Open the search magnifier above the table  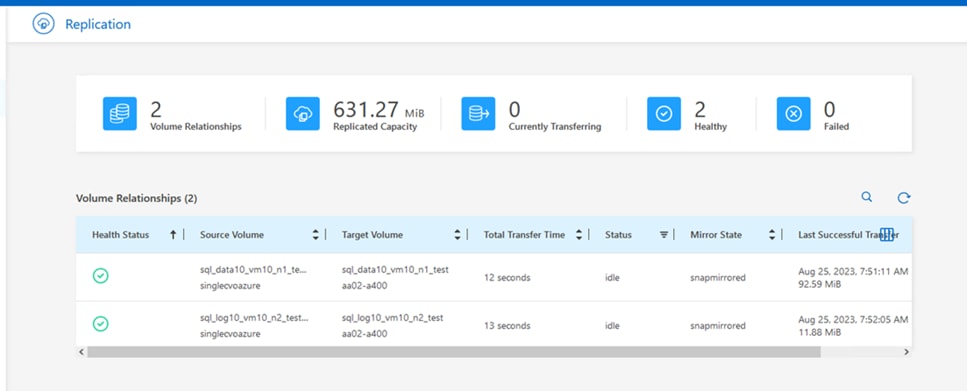(866, 197)
